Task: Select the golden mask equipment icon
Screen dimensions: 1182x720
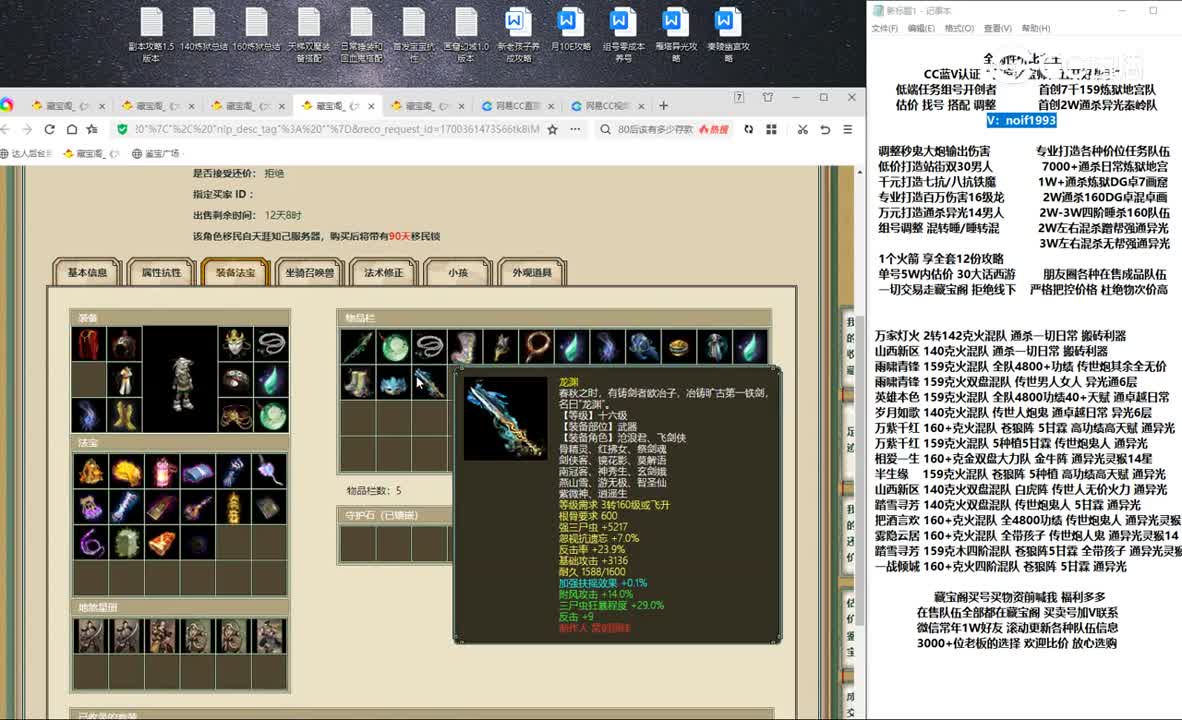Action: click(x=235, y=345)
